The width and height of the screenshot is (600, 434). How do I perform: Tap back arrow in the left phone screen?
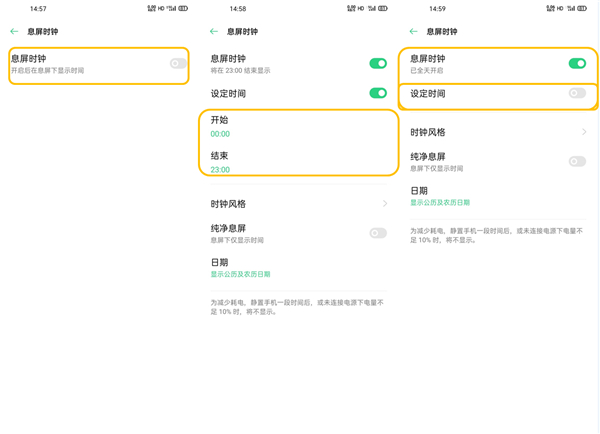click(14, 32)
